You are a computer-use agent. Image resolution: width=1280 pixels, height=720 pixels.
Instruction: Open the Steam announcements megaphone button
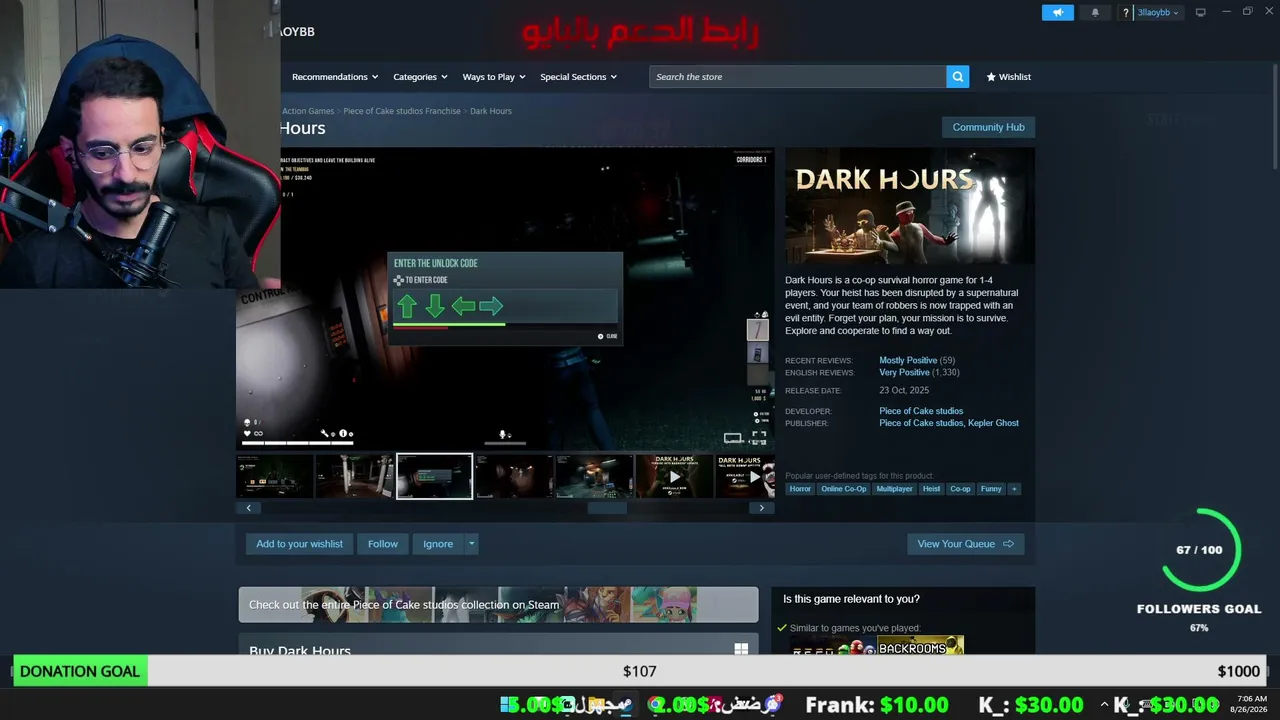coord(1057,12)
